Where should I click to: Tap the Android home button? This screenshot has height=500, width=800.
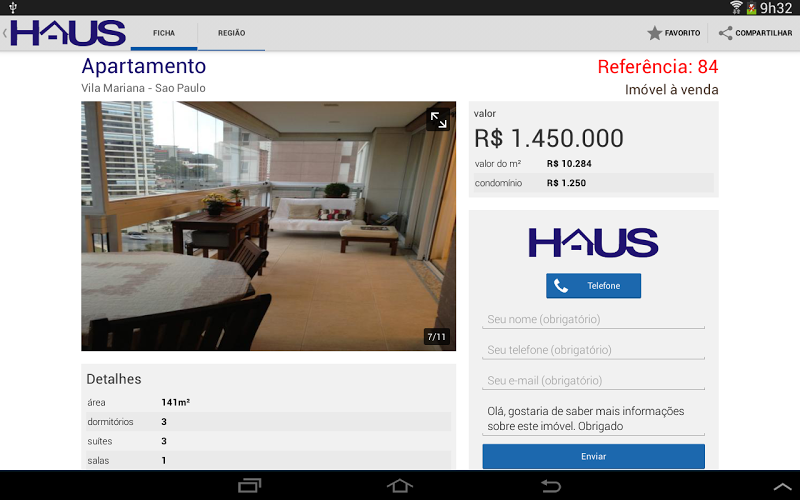(399, 485)
